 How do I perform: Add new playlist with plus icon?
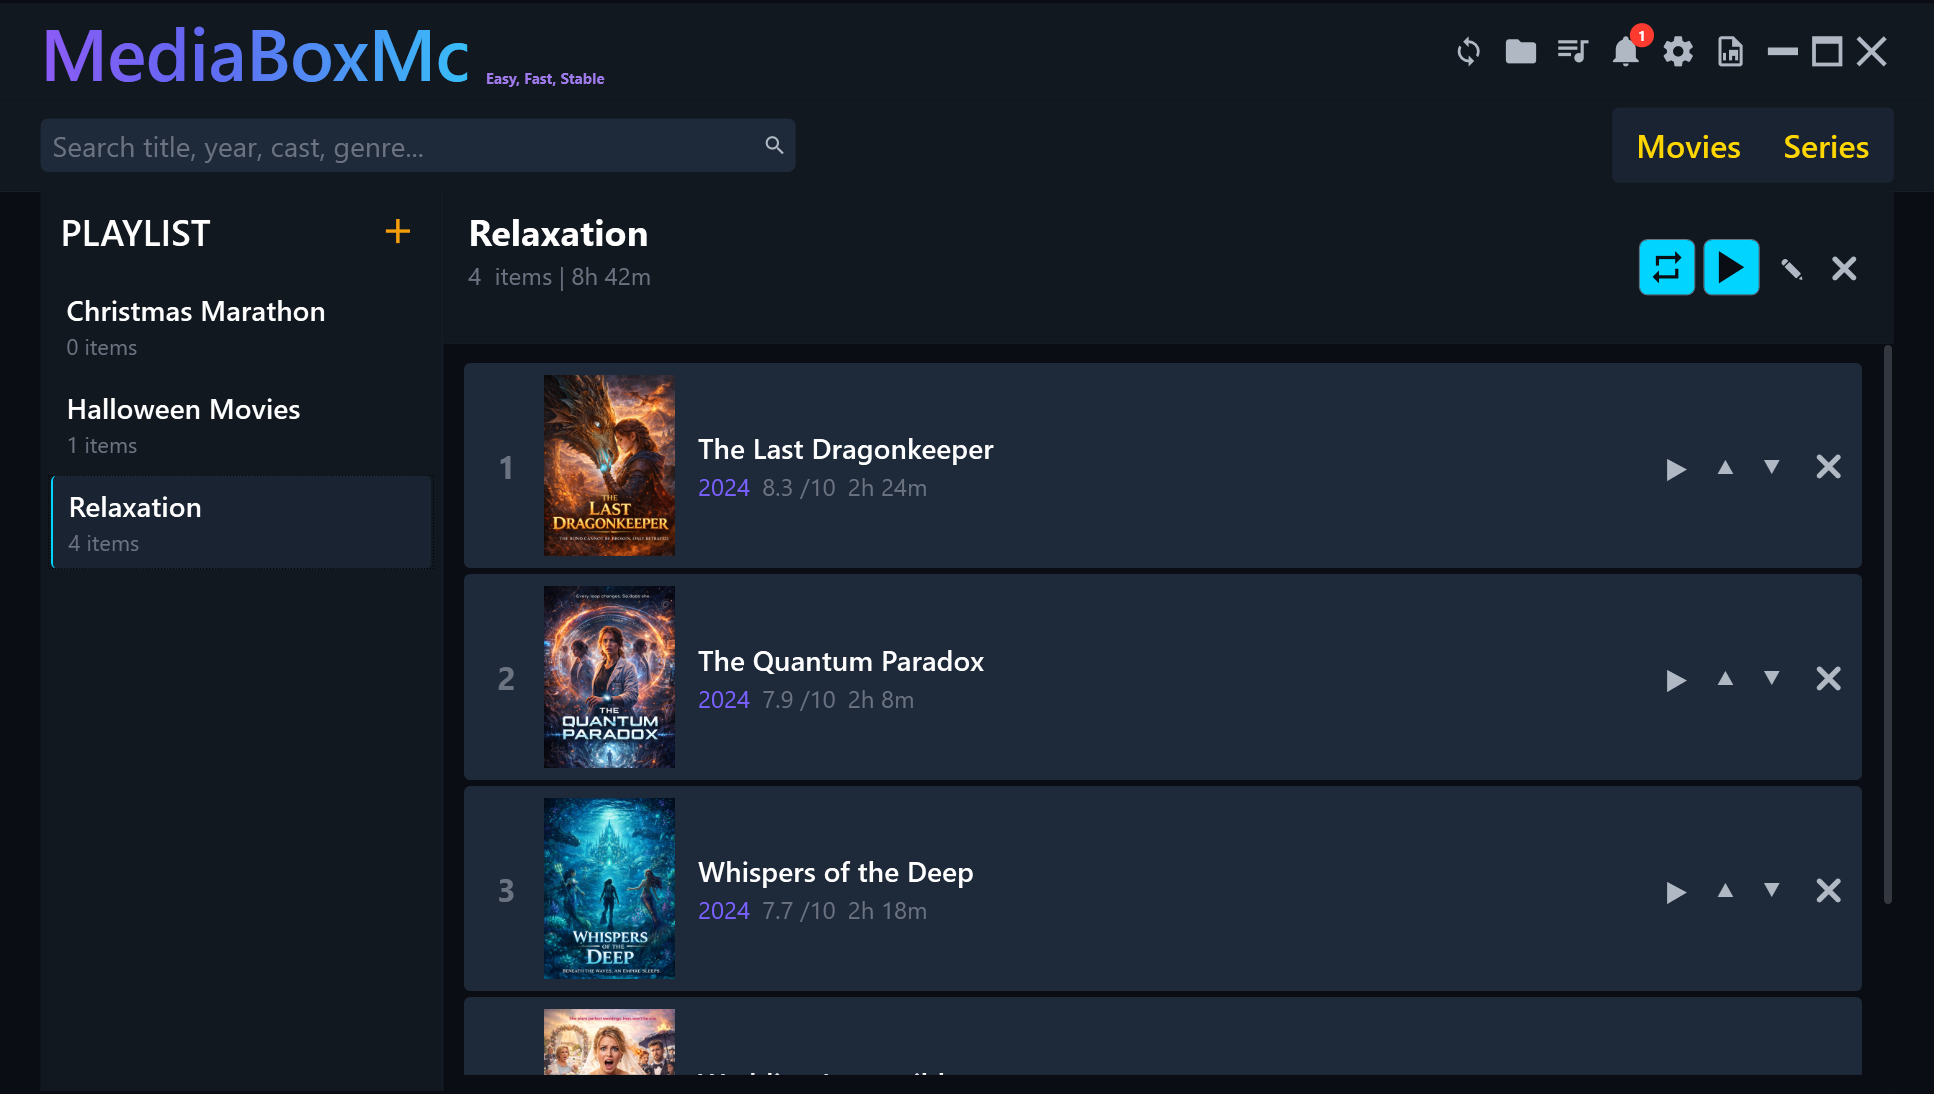coord(397,232)
